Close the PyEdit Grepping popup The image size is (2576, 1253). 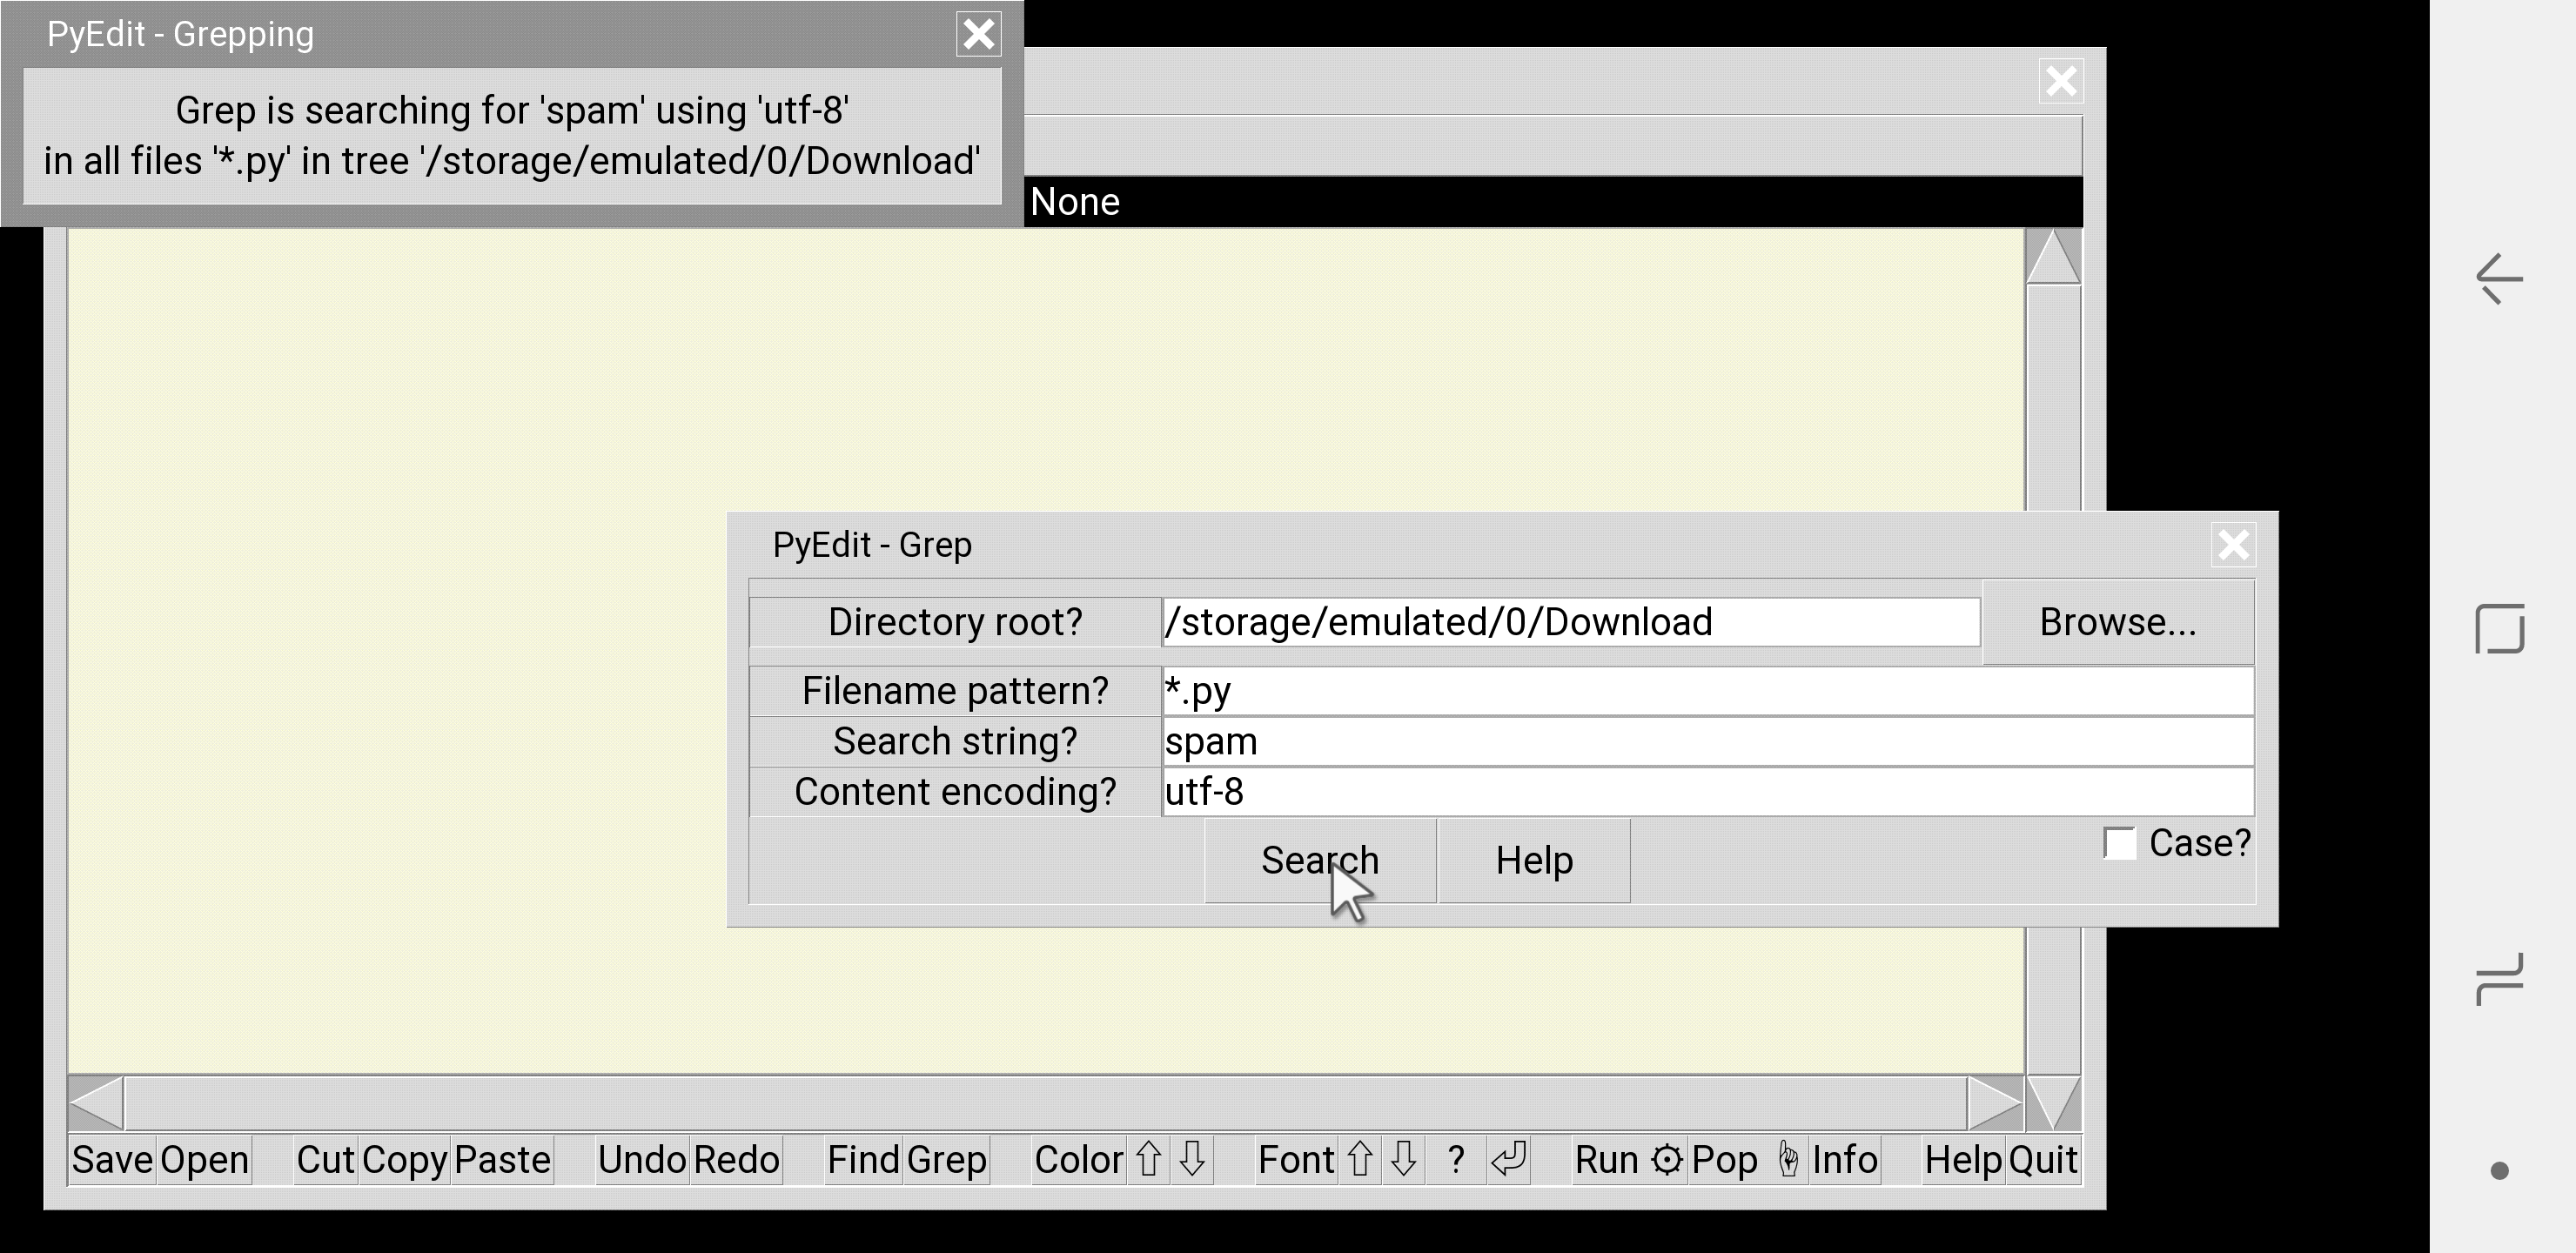coord(978,35)
